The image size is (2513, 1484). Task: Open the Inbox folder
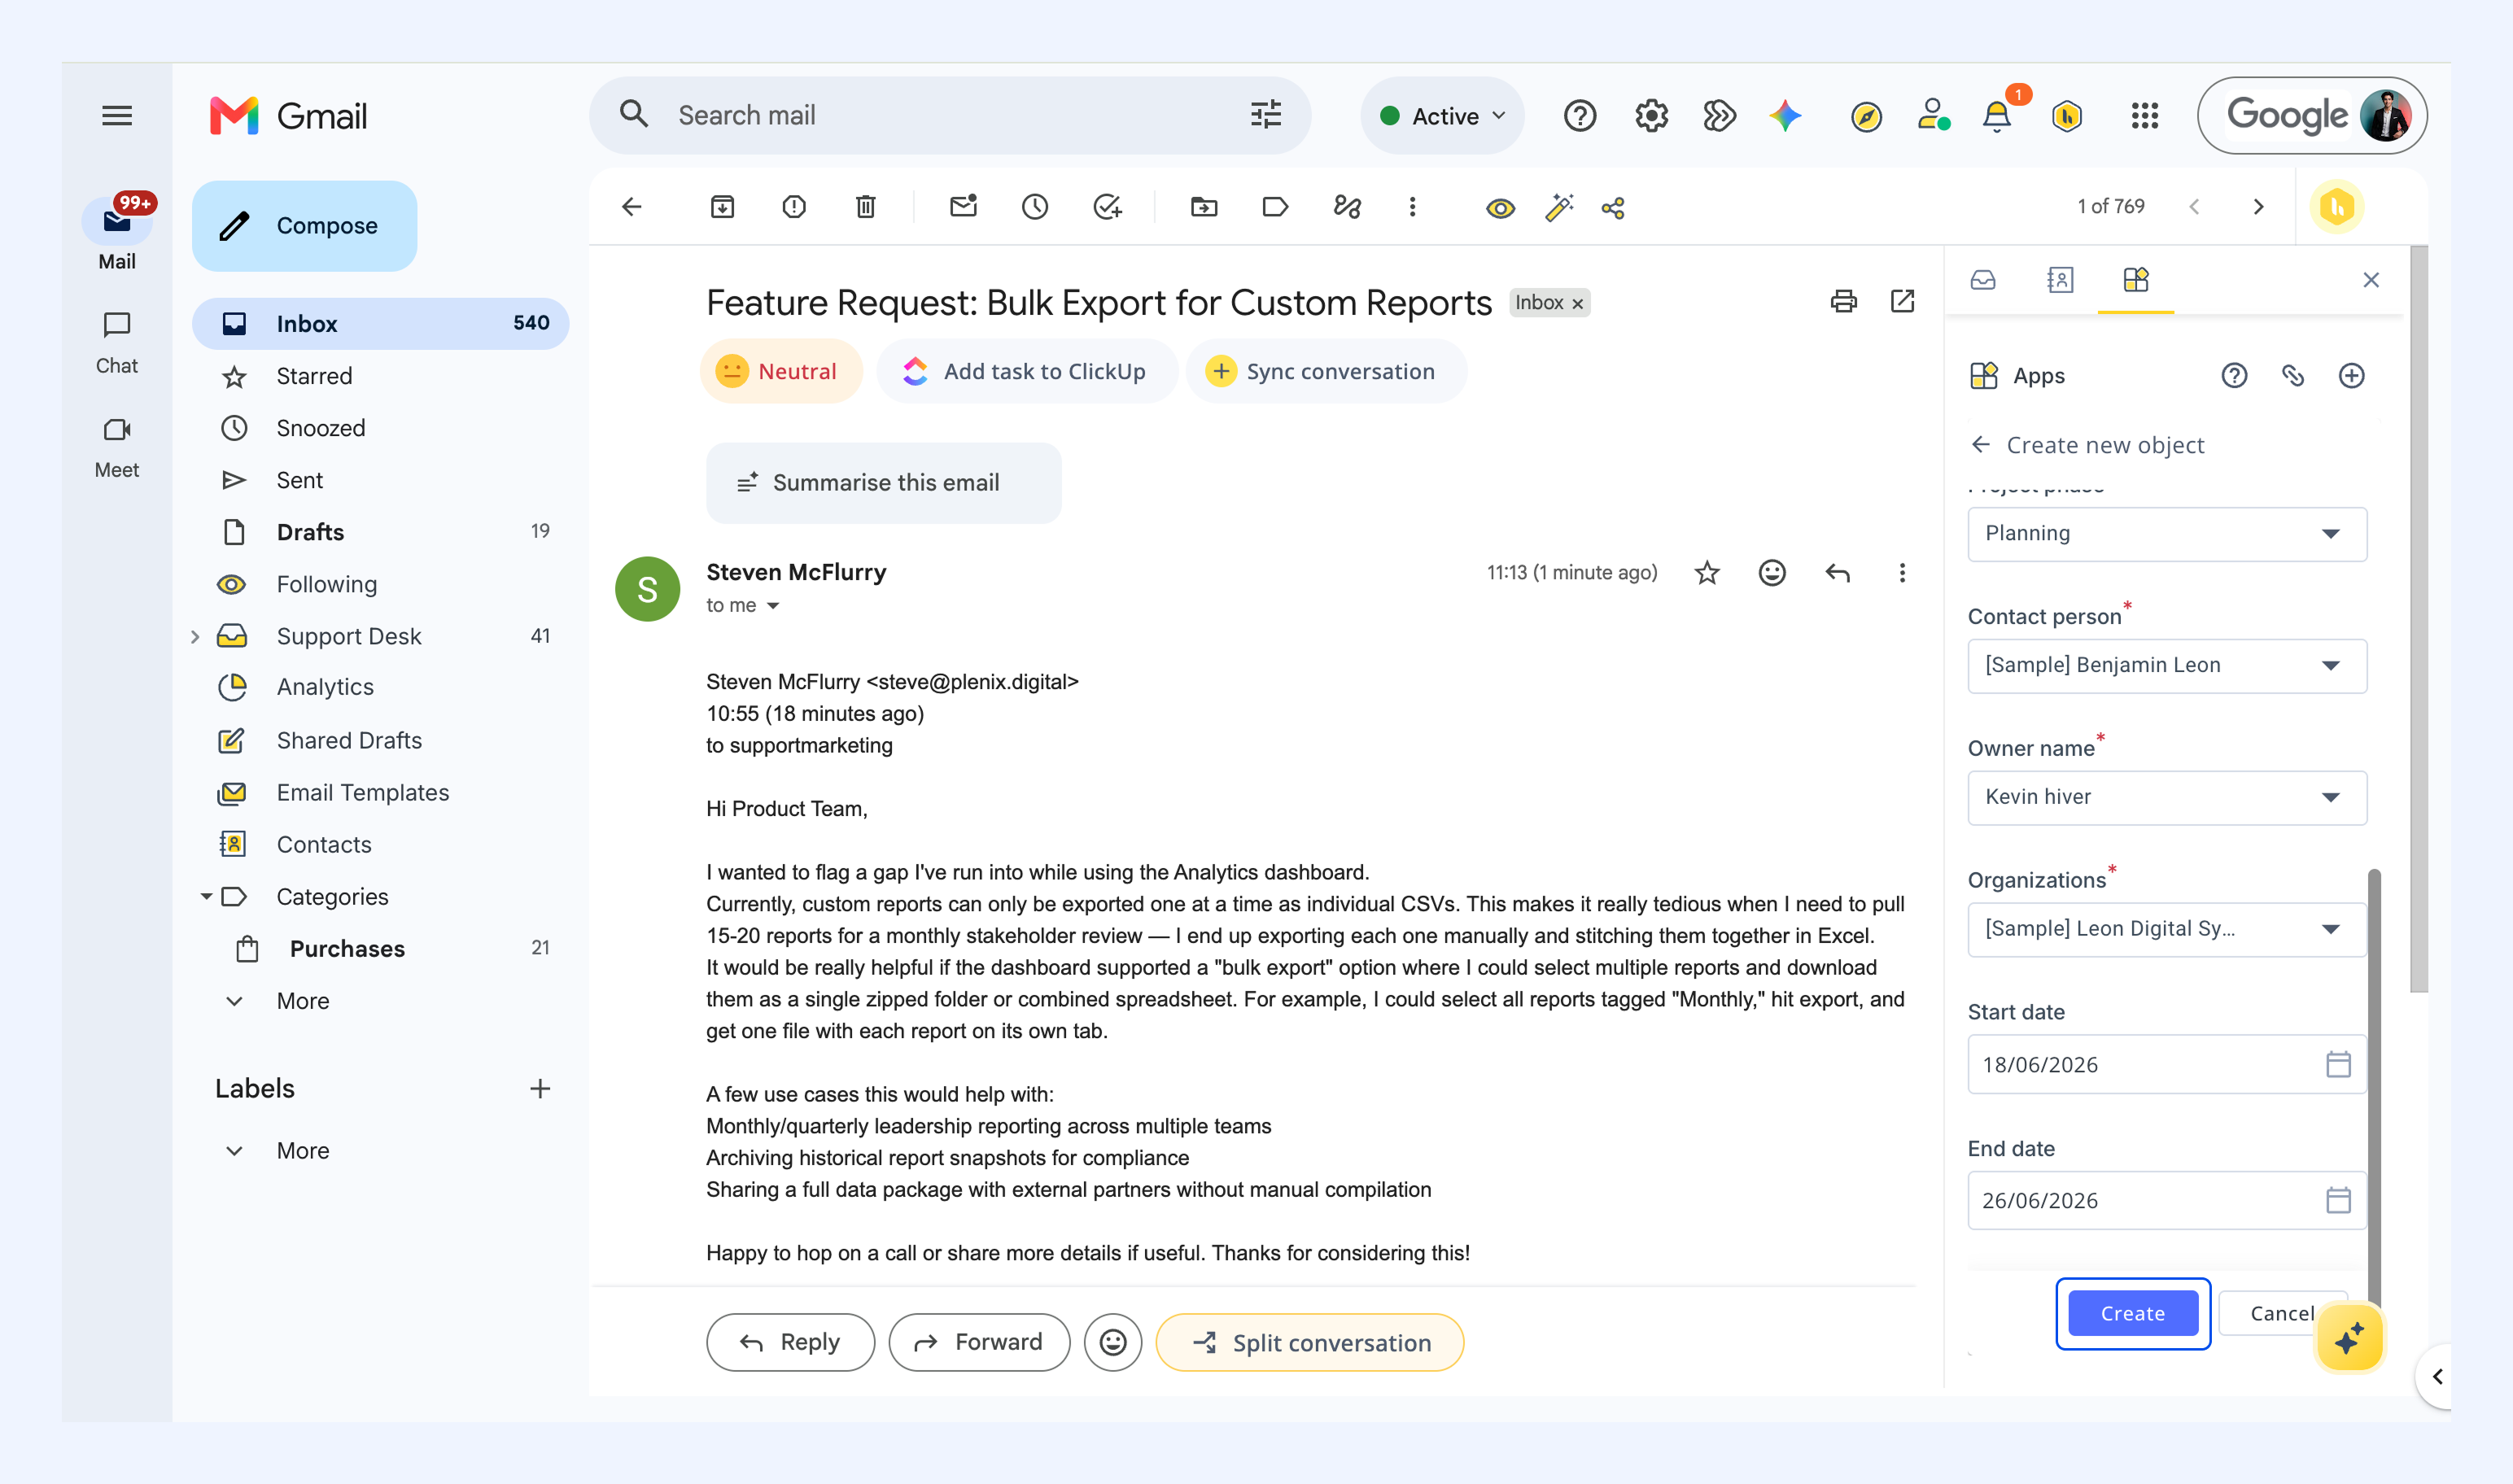pyautogui.click(x=380, y=324)
